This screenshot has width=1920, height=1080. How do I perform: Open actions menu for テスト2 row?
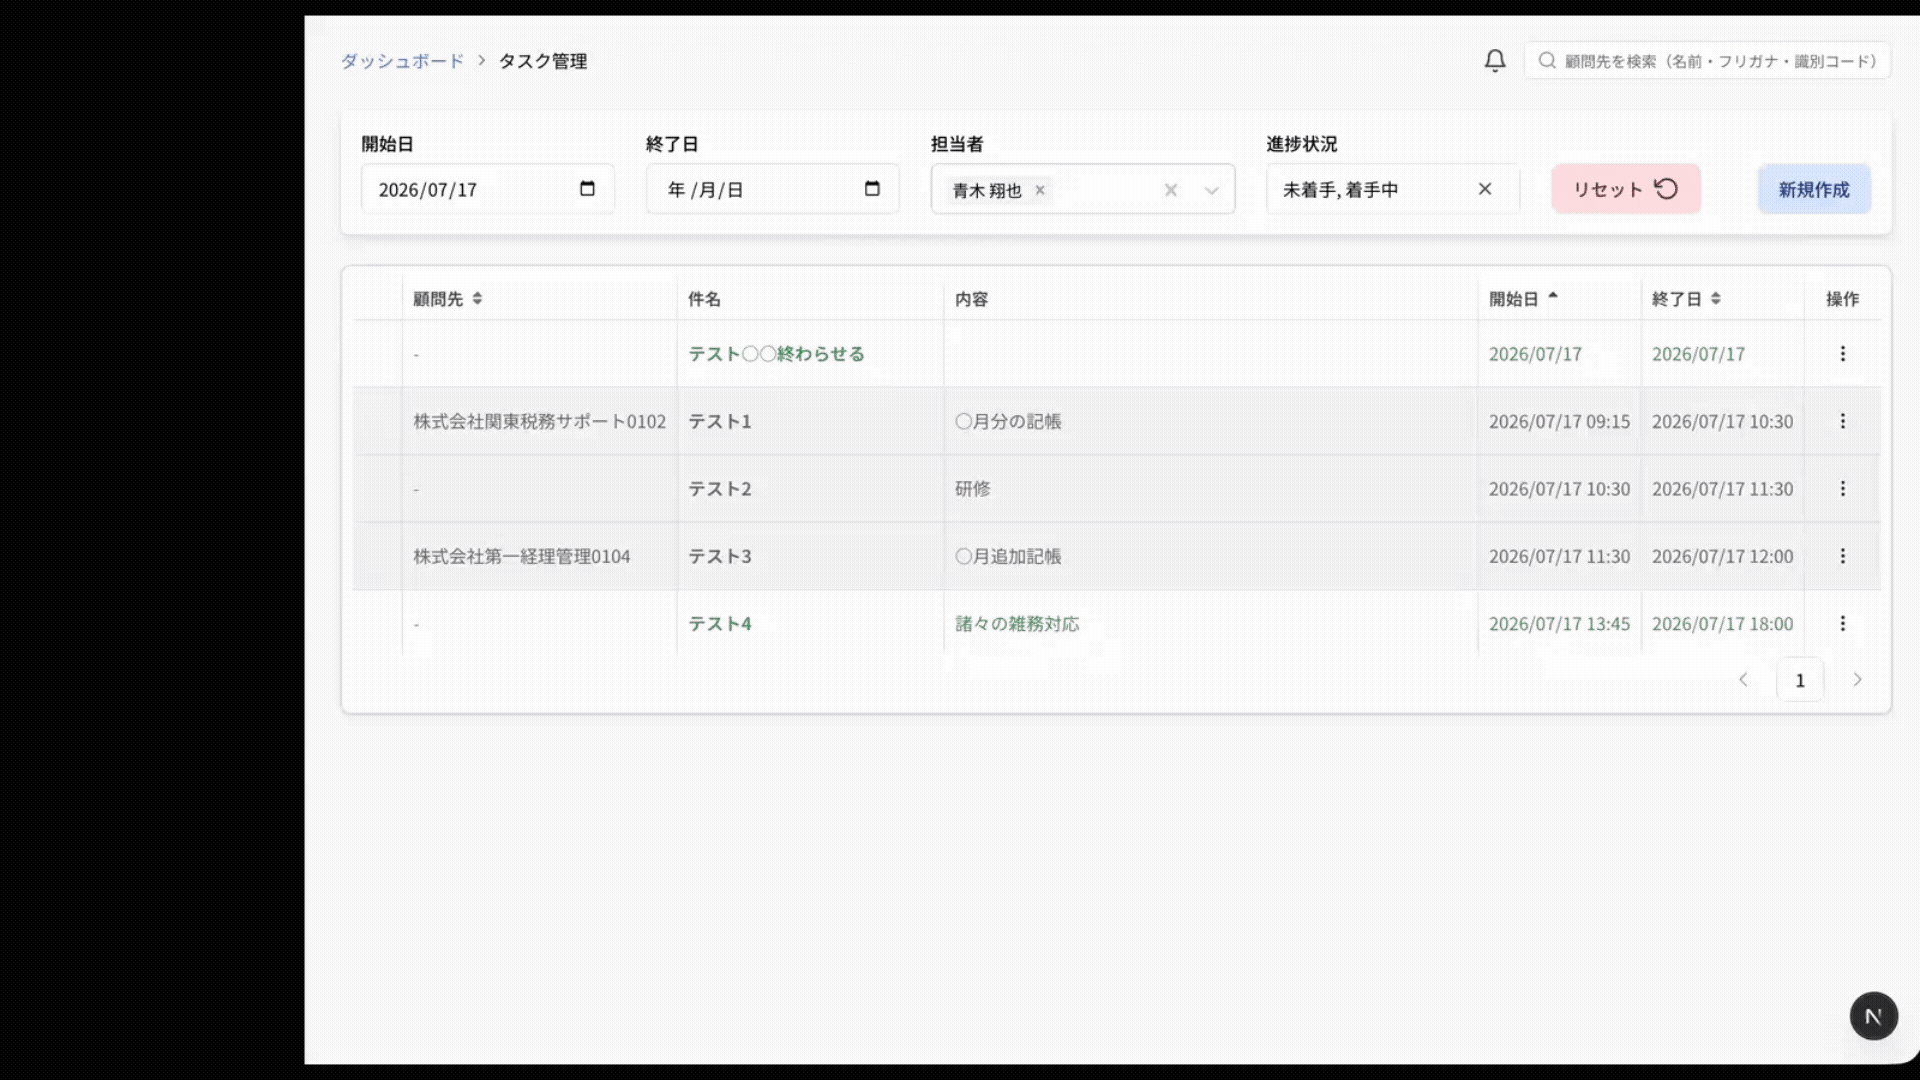(1842, 489)
